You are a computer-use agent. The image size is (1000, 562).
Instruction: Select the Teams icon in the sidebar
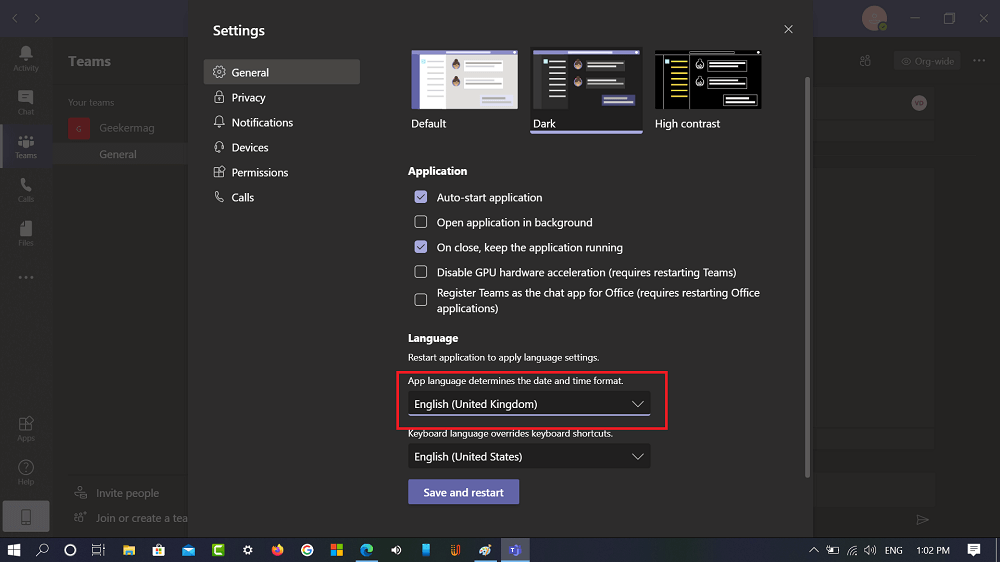26,146
